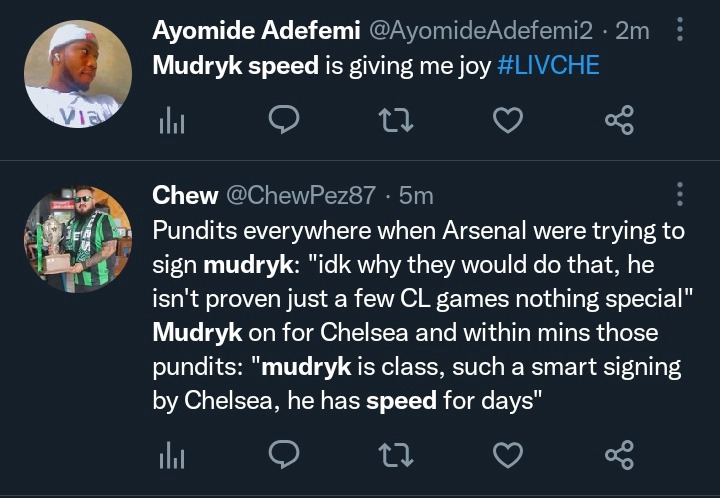The image size is (720, 498).
Task: Like Ayomide Adefemi's tweet
Action: [x=509, y=122]
